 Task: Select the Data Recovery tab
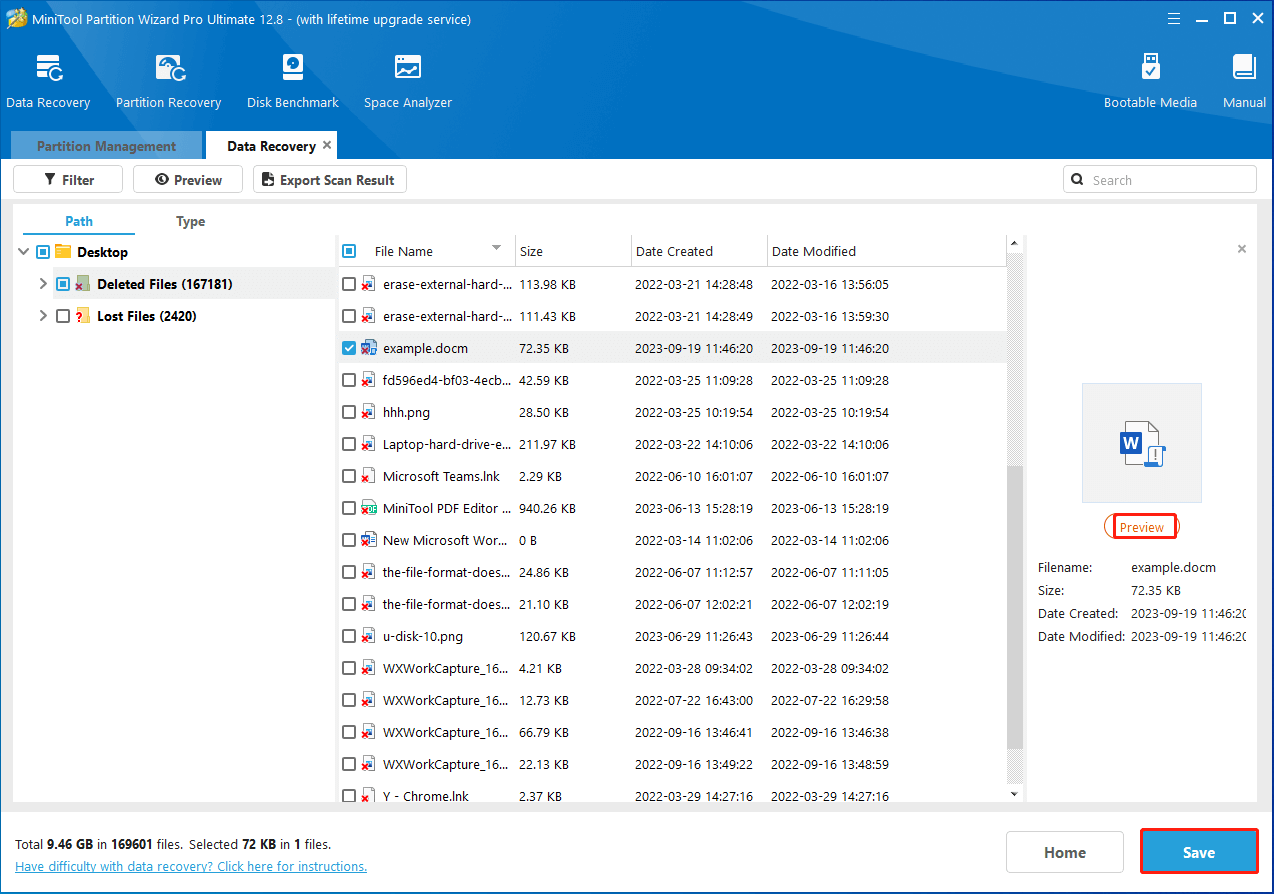[271, 146]
